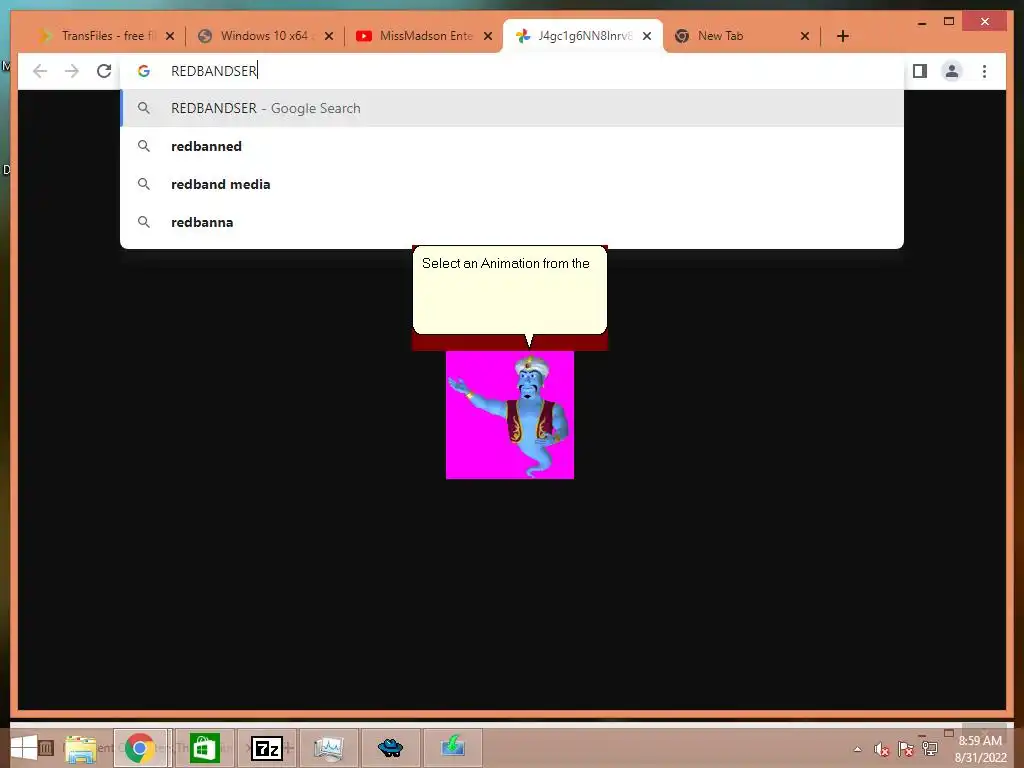
Task: Close the New Tab tab
Action: click(805, 36)
